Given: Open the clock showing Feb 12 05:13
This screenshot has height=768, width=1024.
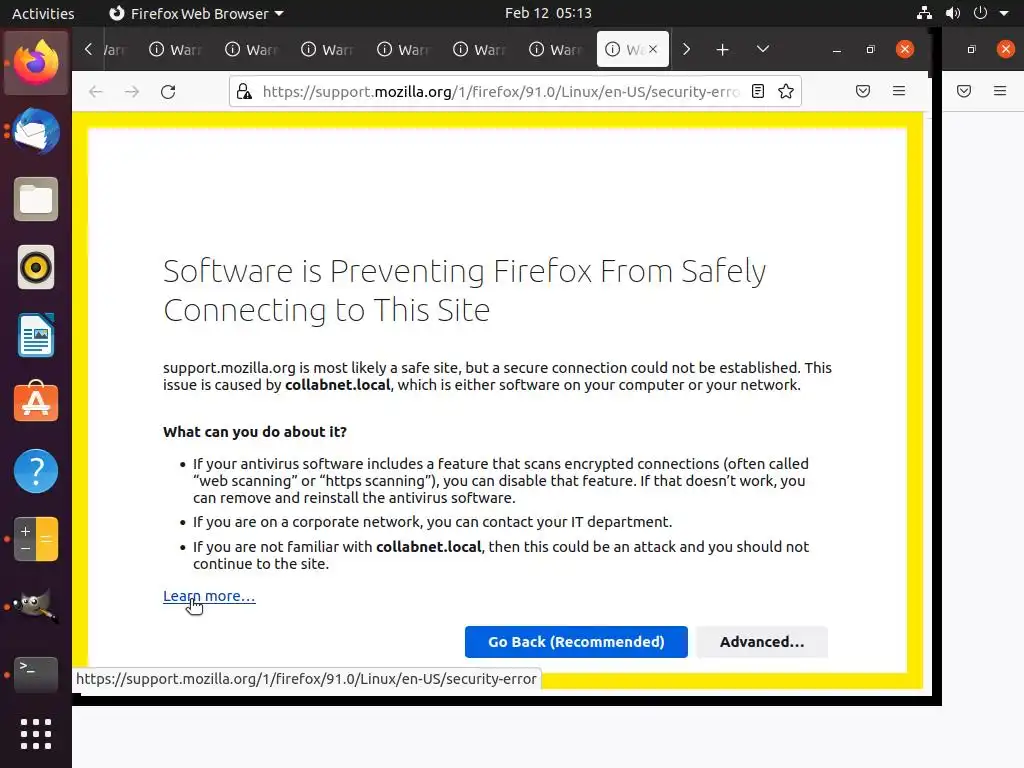Looking at the screenshot, I should (548, 13).
